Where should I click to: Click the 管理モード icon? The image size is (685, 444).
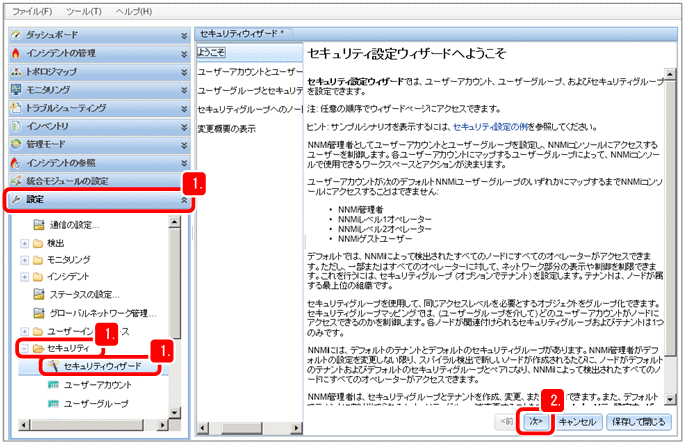[x=16, y=144]
